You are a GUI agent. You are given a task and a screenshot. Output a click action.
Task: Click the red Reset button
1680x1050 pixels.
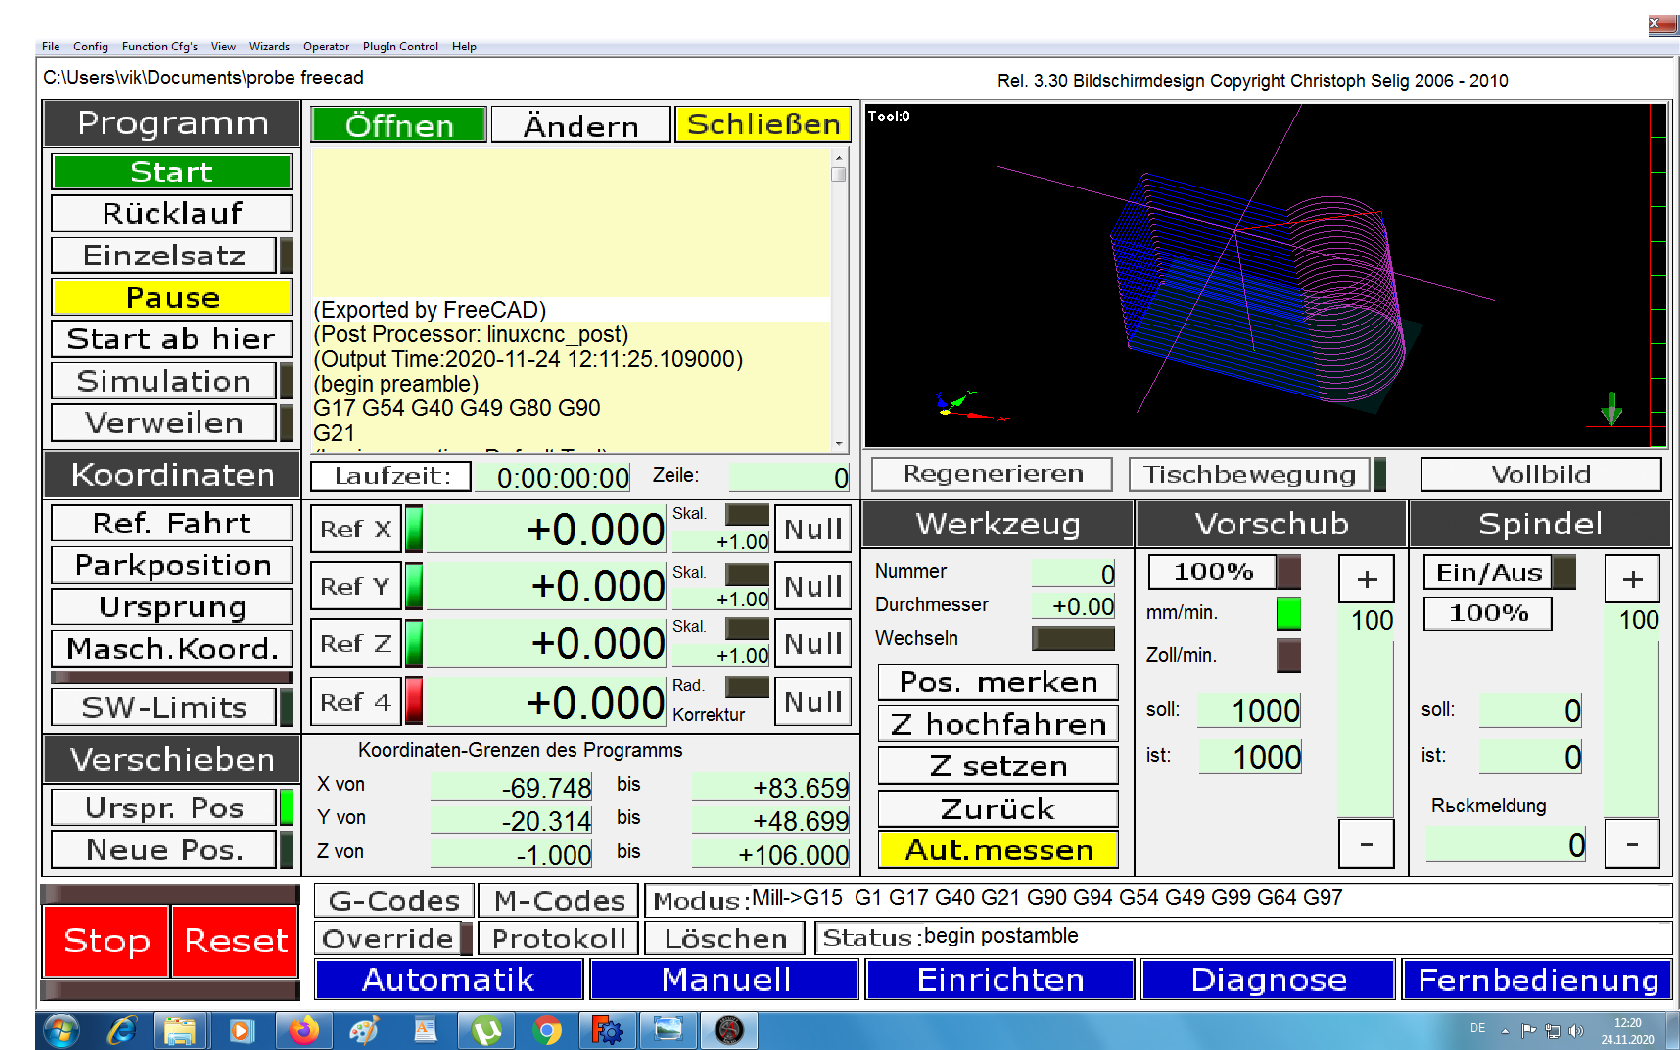click(235, 940)
